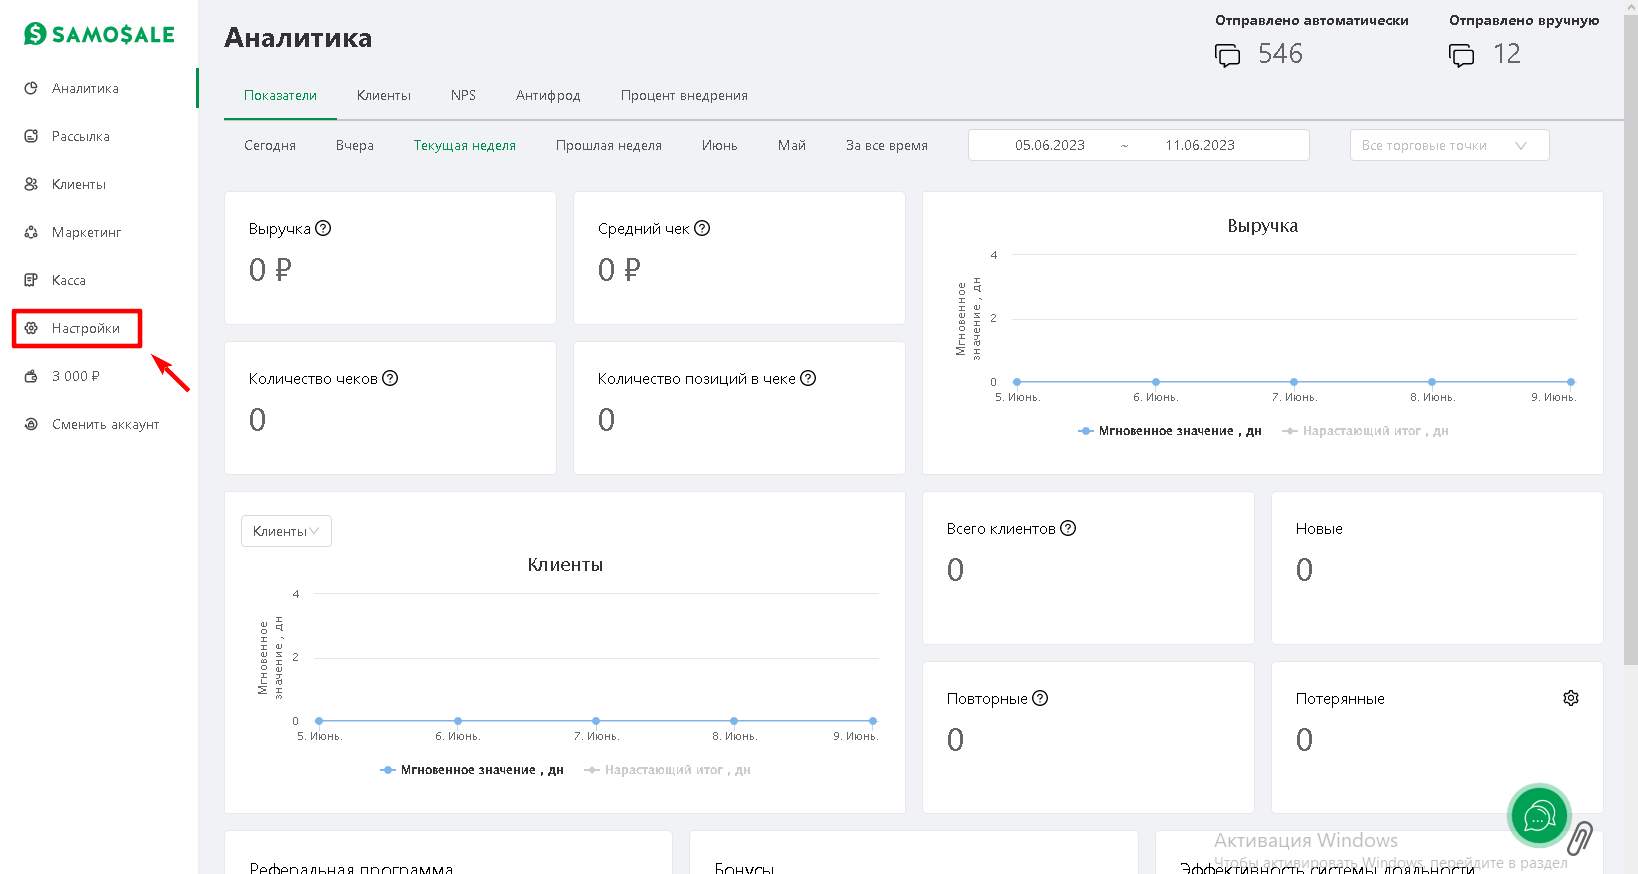Image resolution: width=1638 pixels, height=874 pixels.
Task: Toggle Нарастающий итог legend in Клиенты chart
Action: pyautogui.click(x=668, y=770)
